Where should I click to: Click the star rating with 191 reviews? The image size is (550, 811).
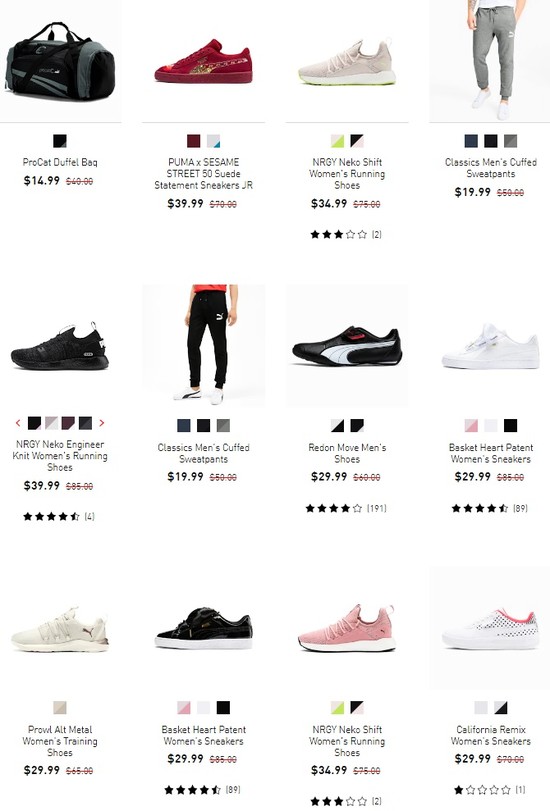pos(346,508)
